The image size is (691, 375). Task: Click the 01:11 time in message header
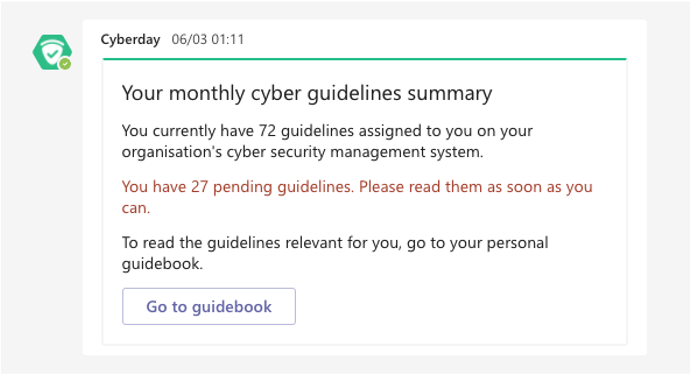pyautogui.click(x=227, y=39)
